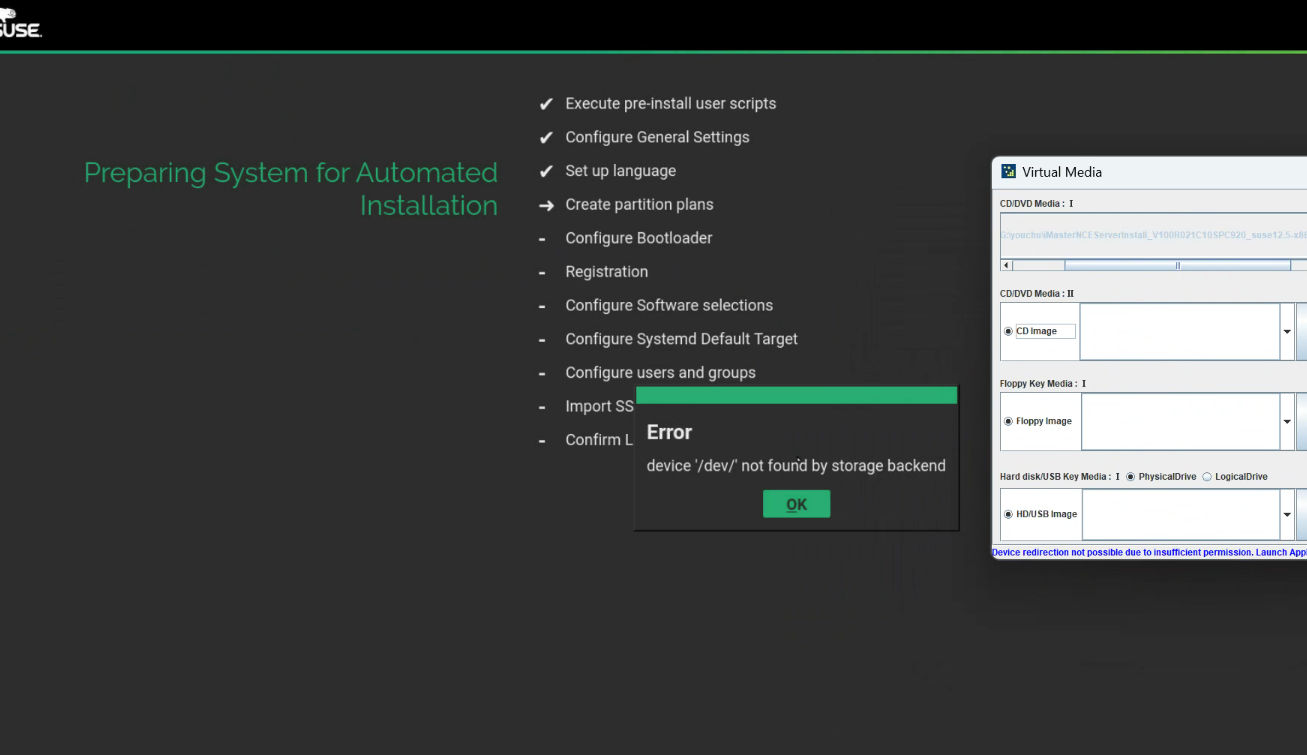This screenshot has height=755, width=1307.
Task: Select the HD/USB Image radio button
Action: pyautogui.click(x=1008, y=514)
